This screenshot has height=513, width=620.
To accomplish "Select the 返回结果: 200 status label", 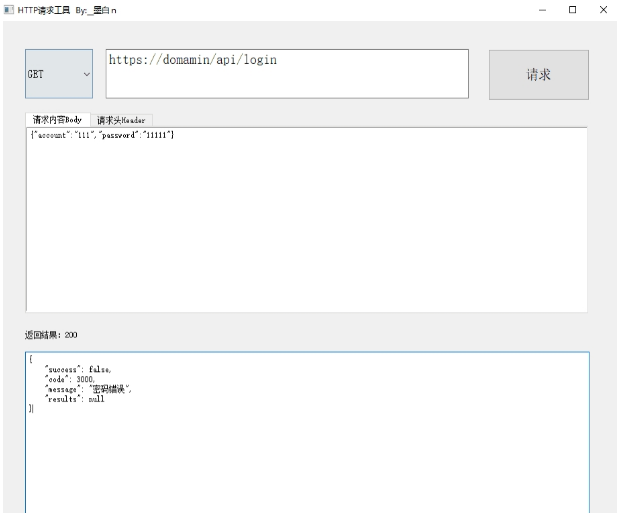I will [51, 335].
